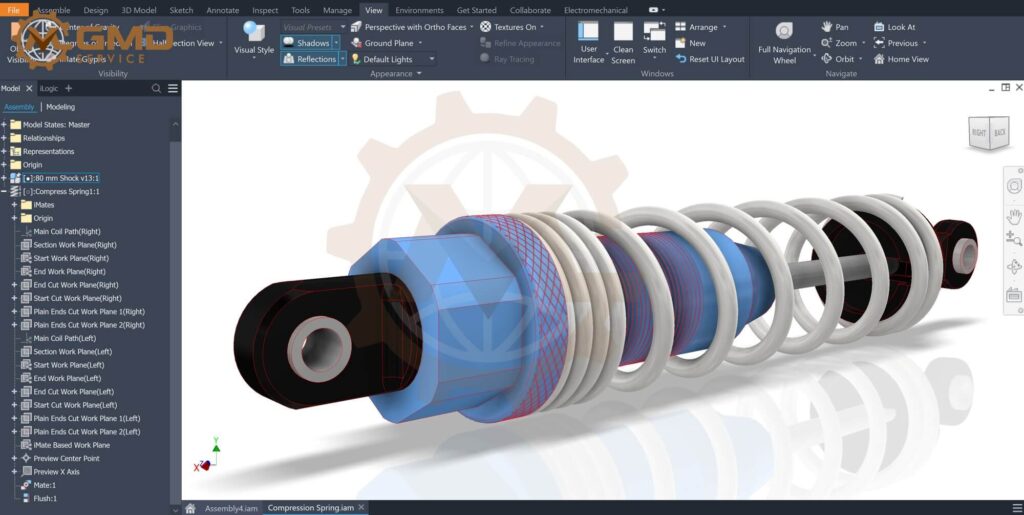Click the Ground Plane icon
Viewport: 1024px width, 515px height.
pos(357,43)
